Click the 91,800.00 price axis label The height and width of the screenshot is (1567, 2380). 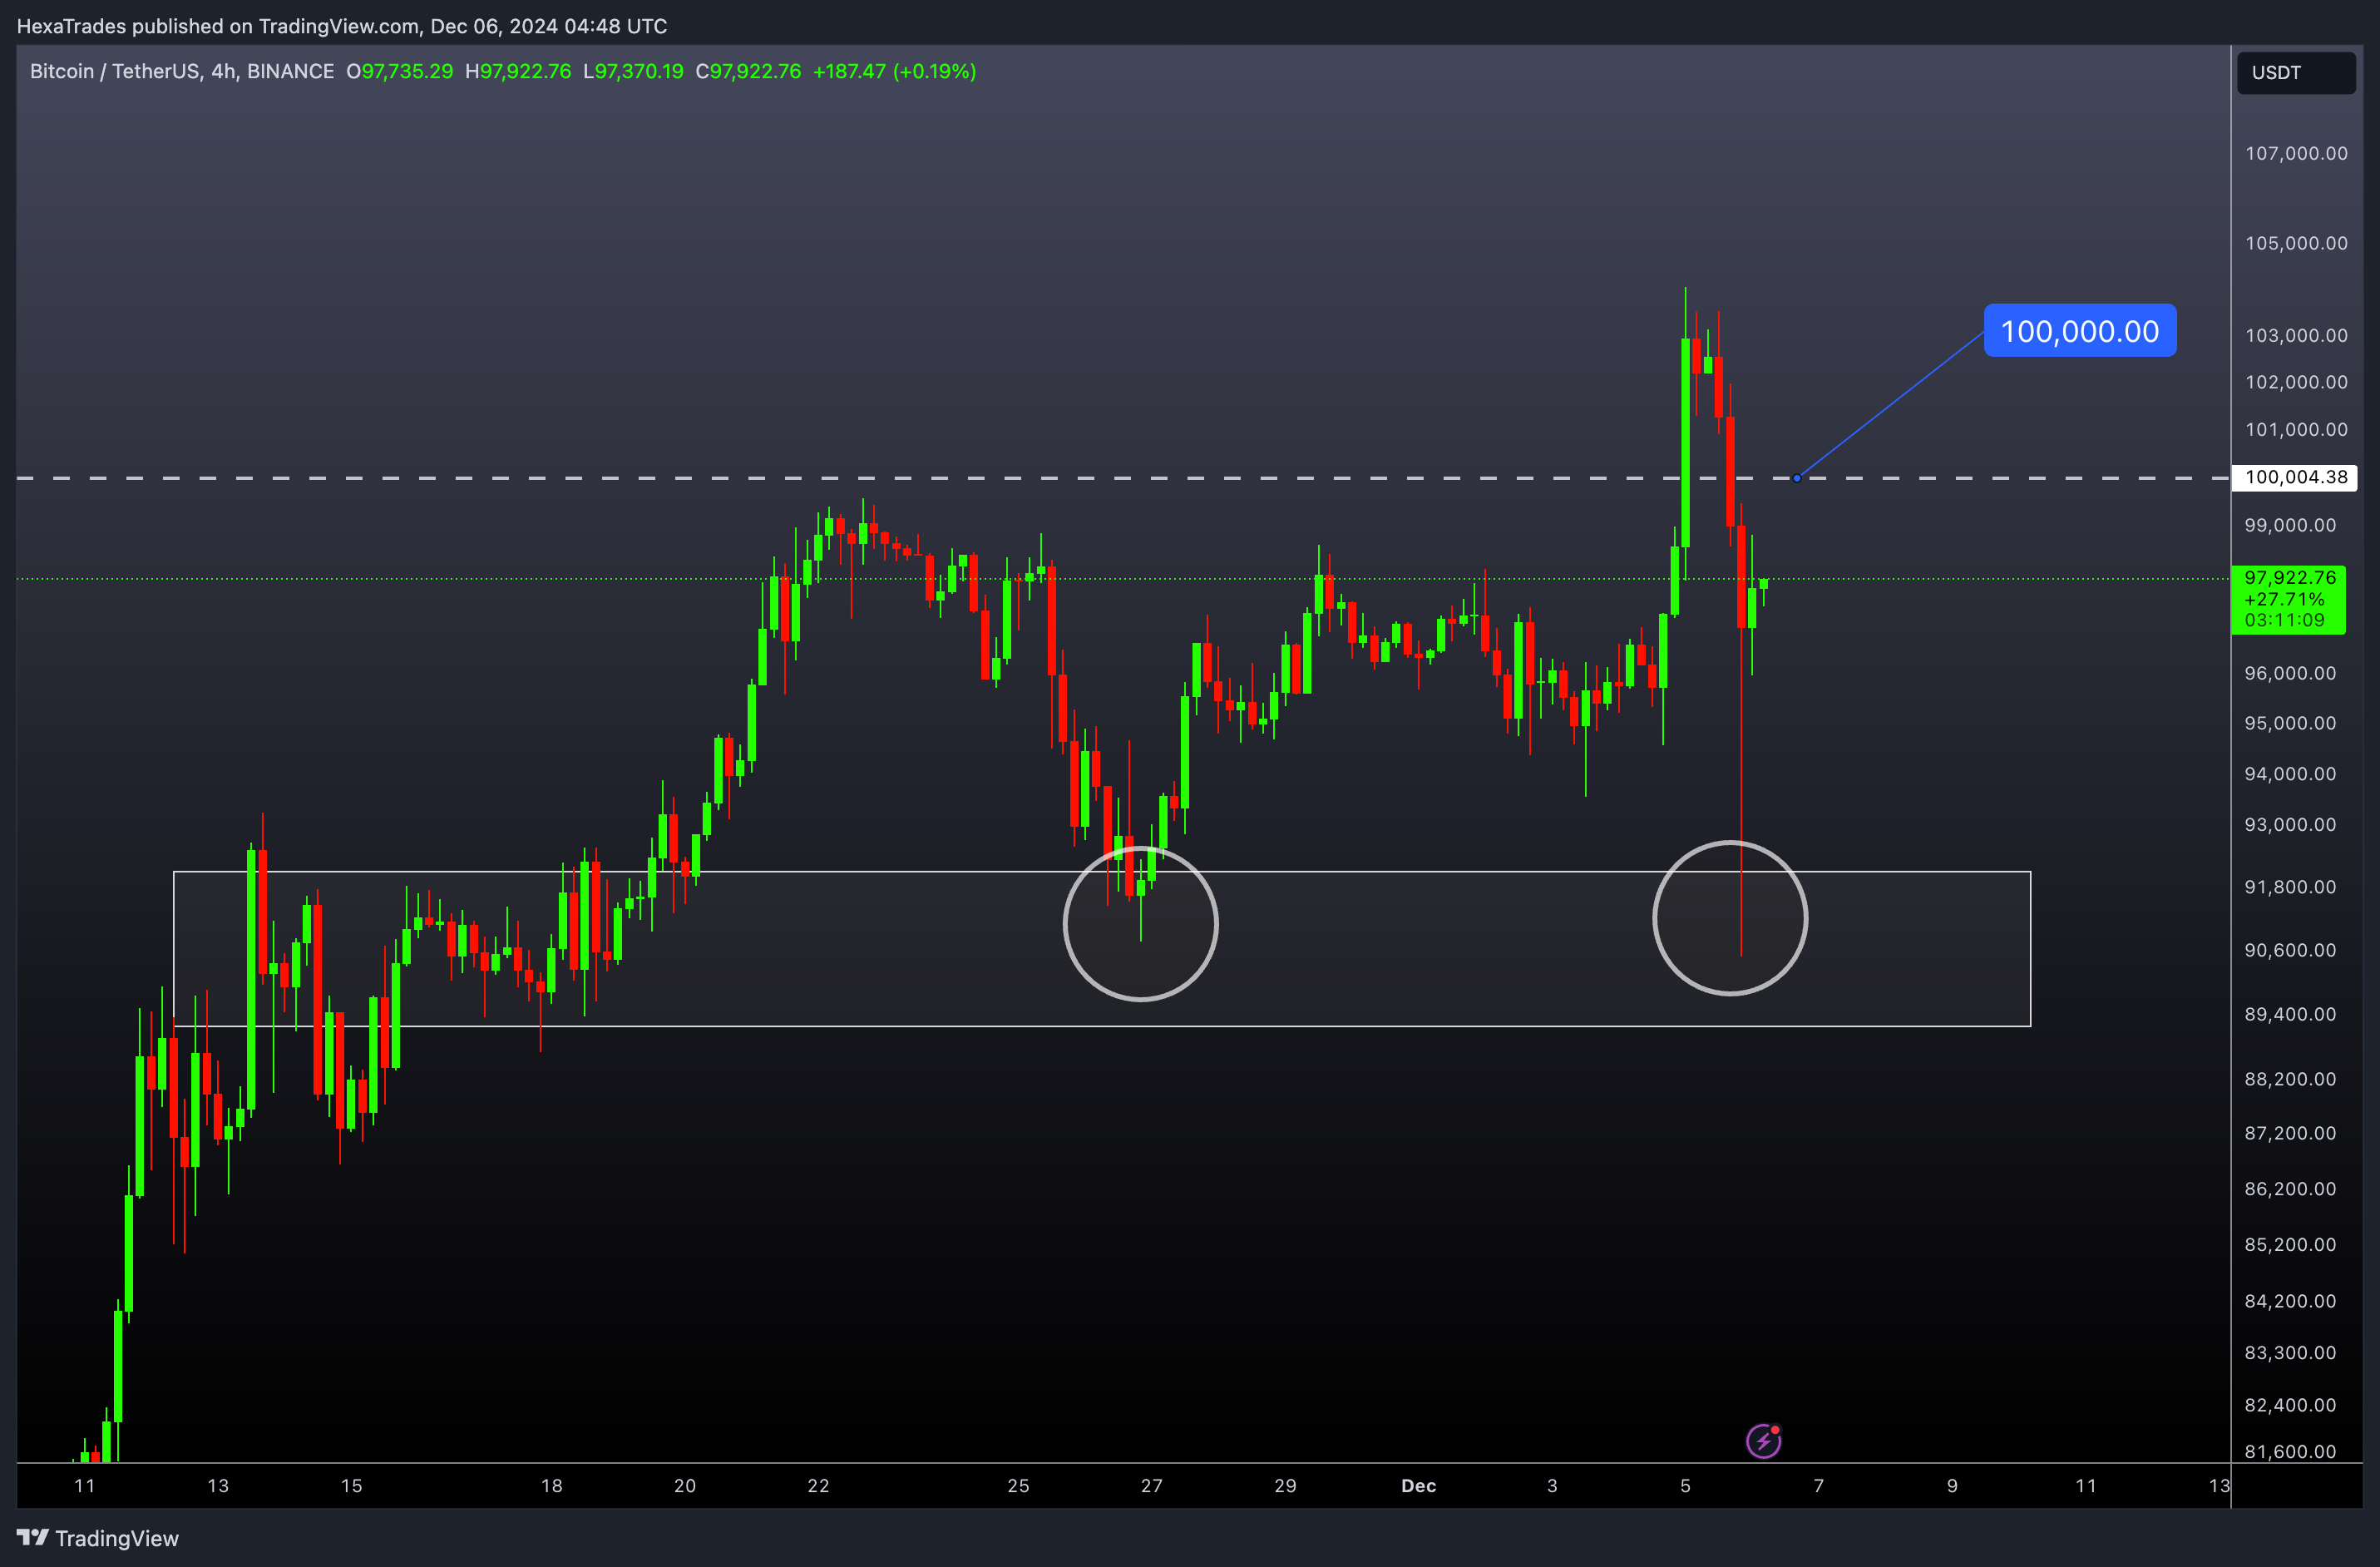pyautogui.click(x=2290, y=887)
